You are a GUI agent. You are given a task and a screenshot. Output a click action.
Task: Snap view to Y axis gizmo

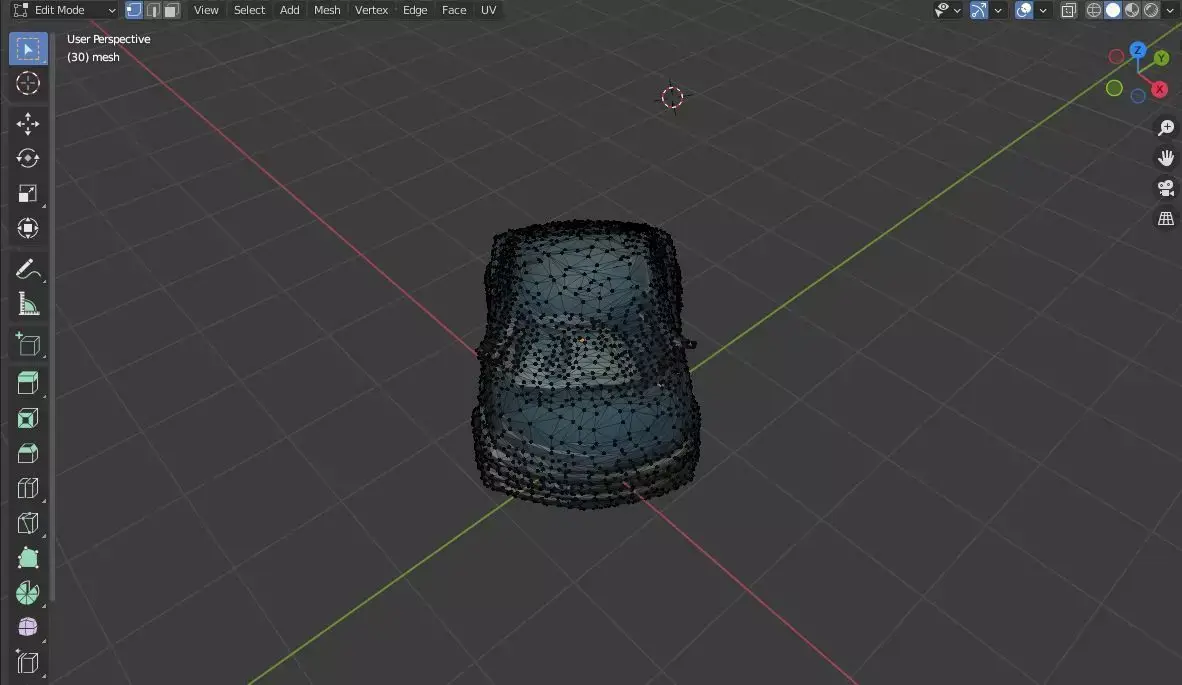pos(1161,58)
